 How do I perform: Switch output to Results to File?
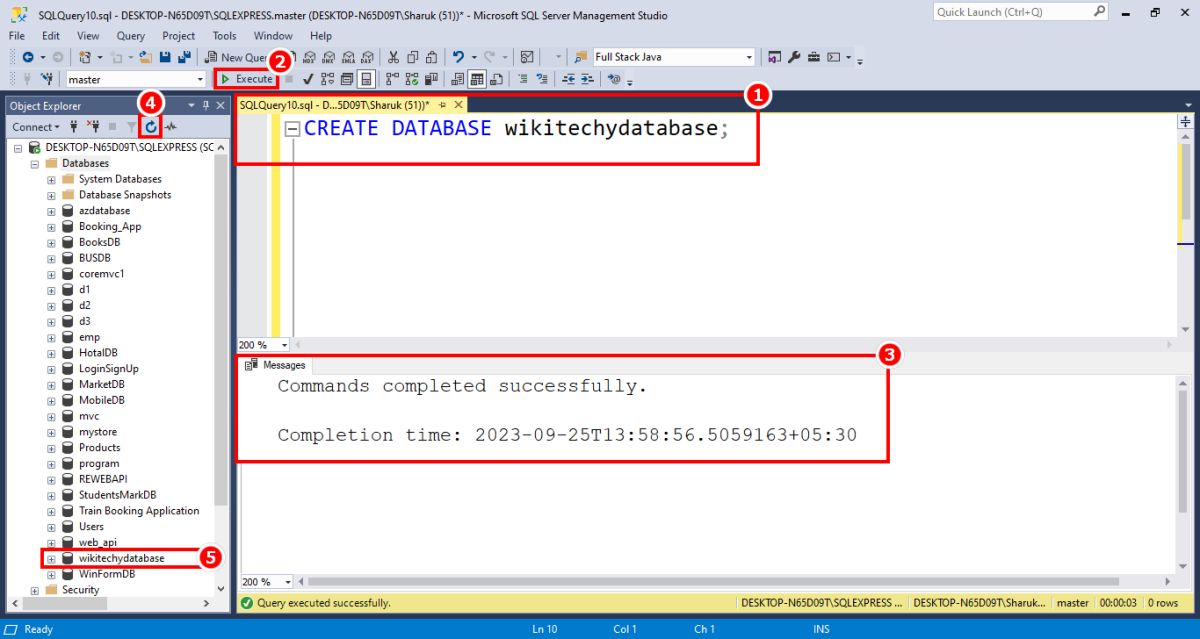[496, 79]
